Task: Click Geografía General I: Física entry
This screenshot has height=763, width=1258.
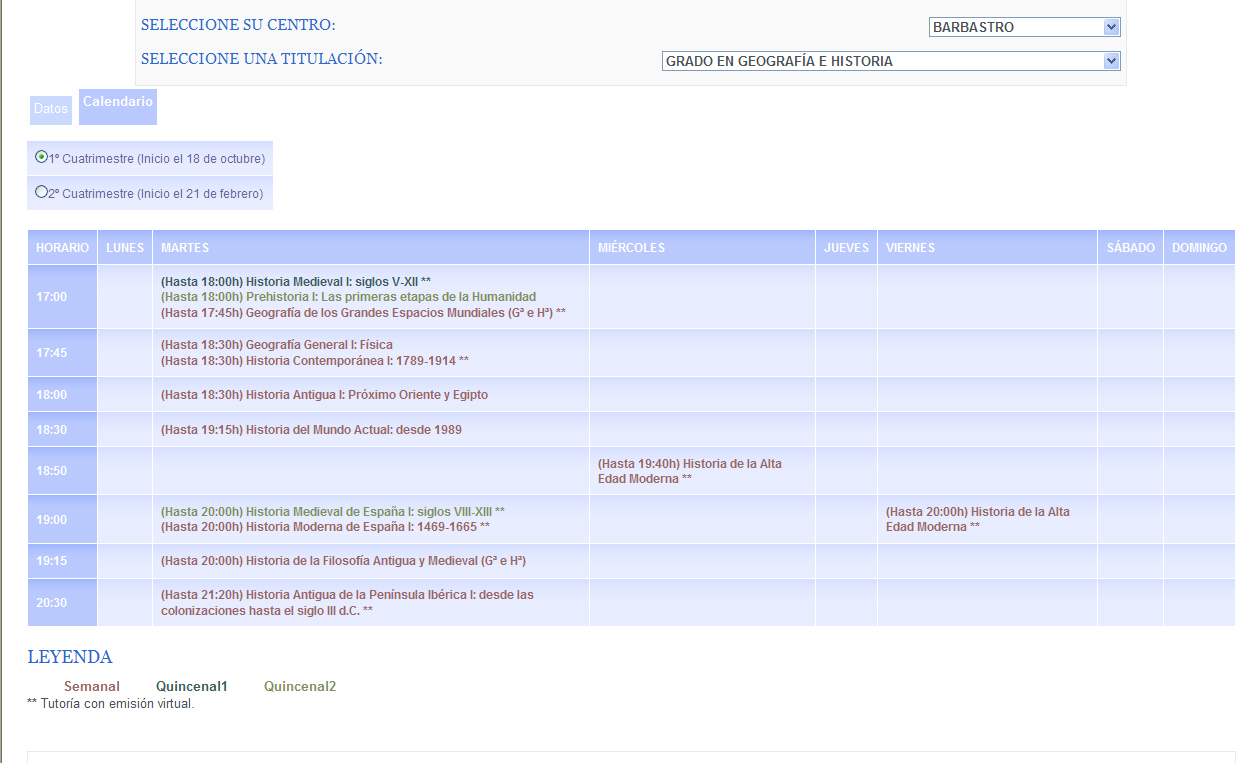Action: point(277,345)
